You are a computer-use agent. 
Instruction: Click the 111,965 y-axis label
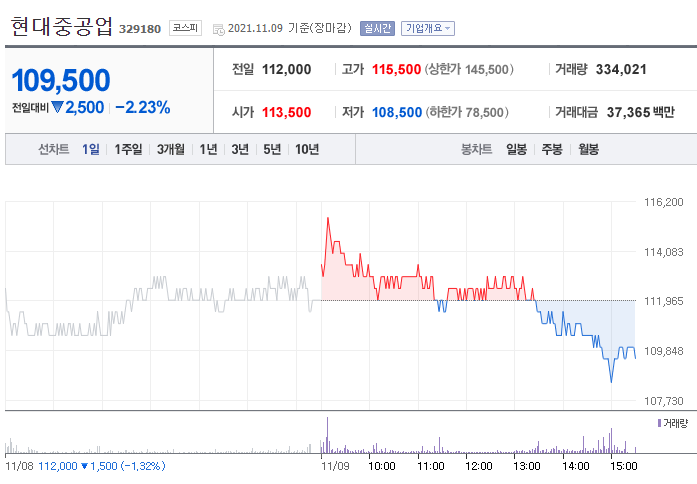[664, 301]
